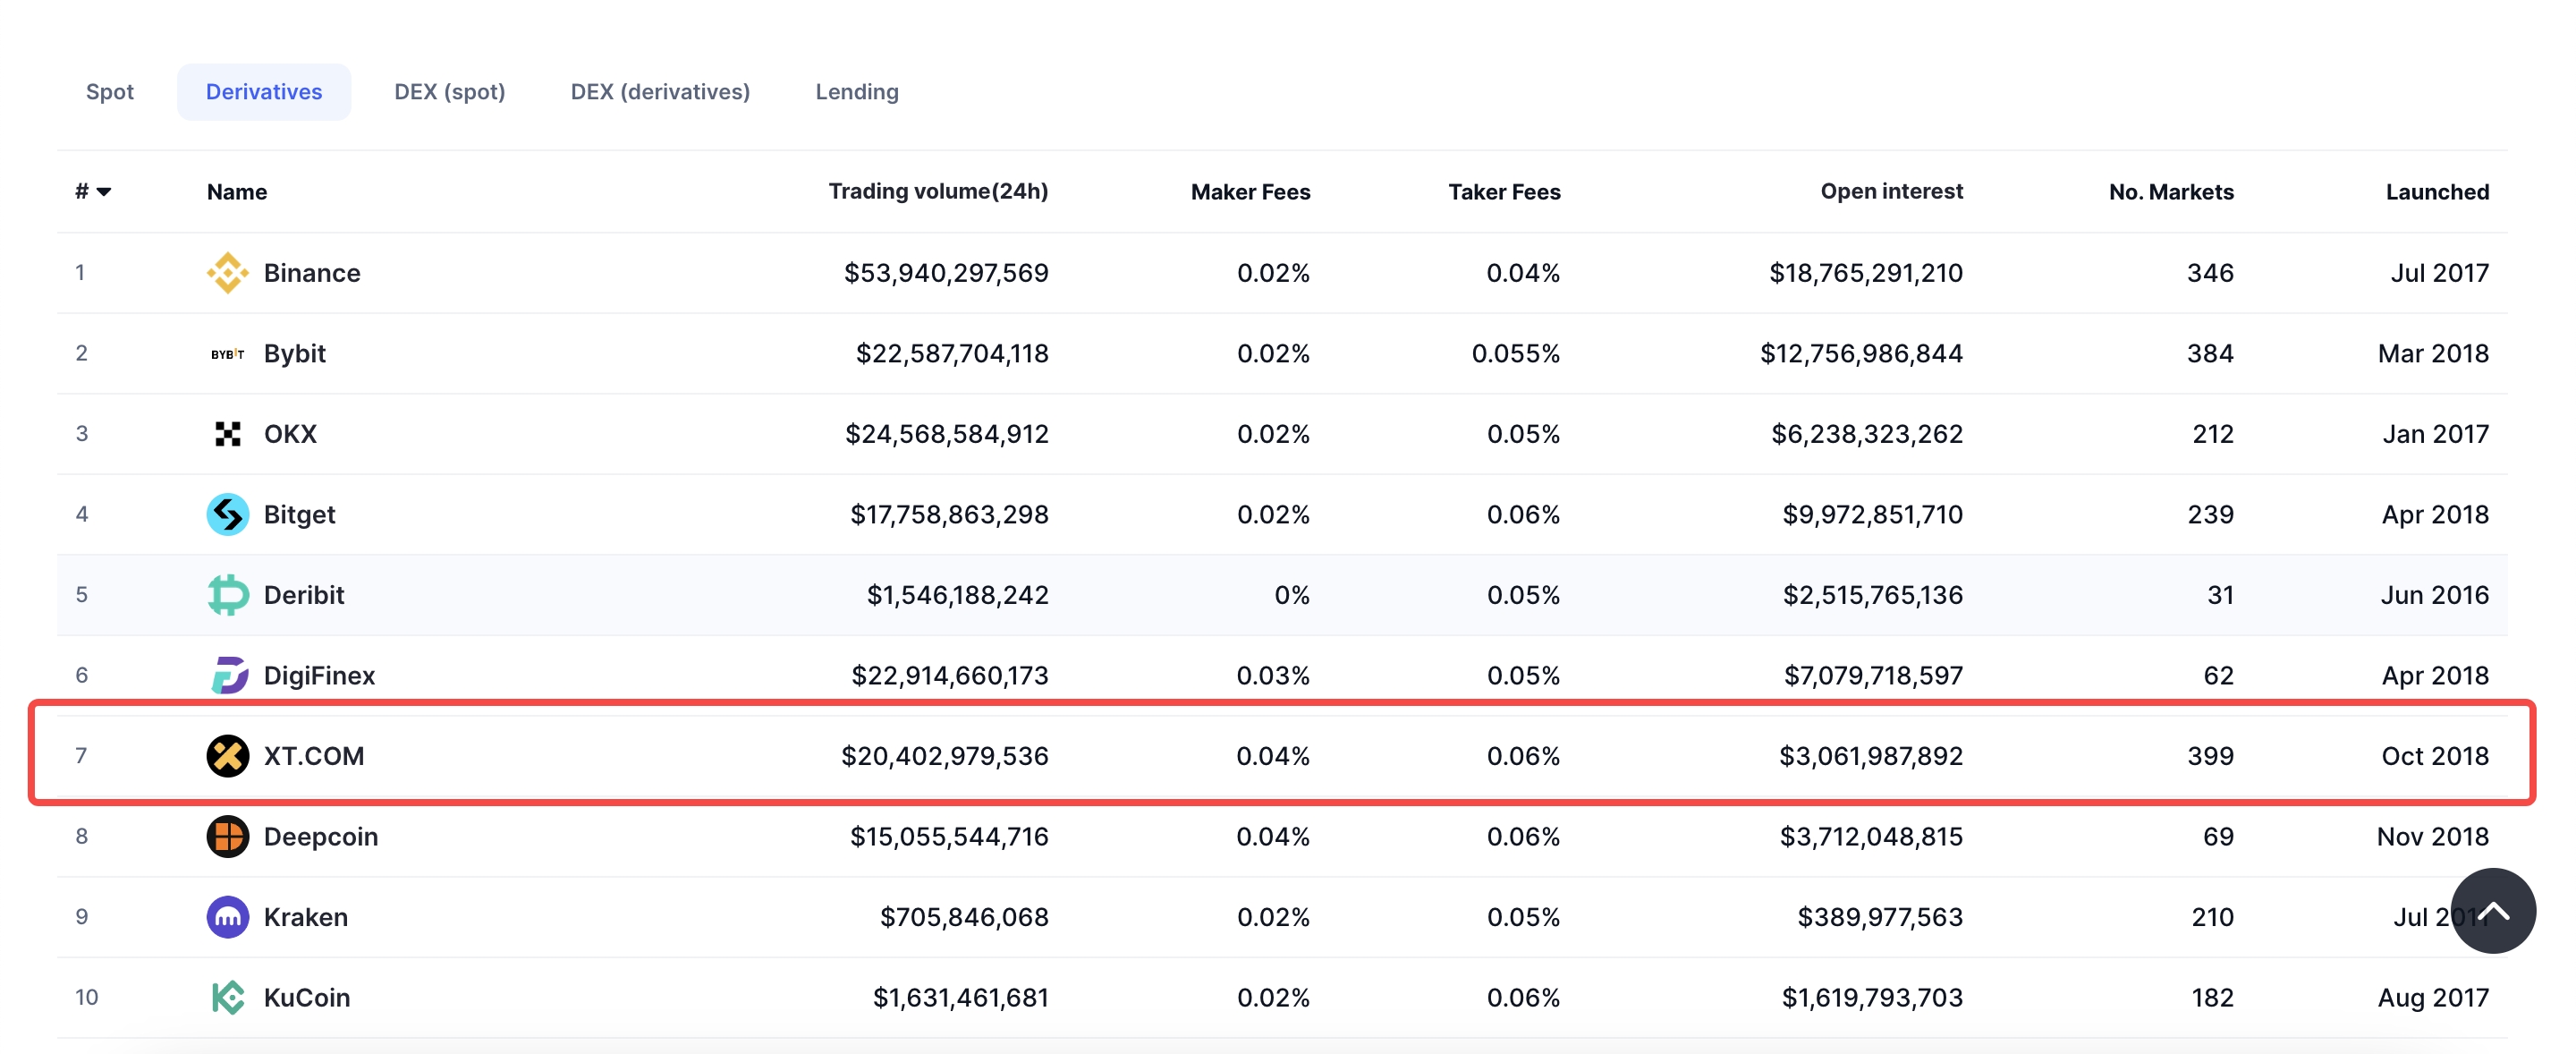
Task: Click OKX volume $24,568,584,912
Action: tap(947, 434)
